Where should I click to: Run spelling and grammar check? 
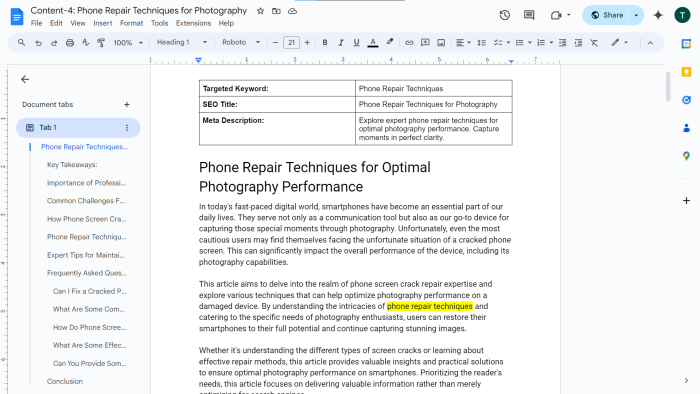coord(85,42)
